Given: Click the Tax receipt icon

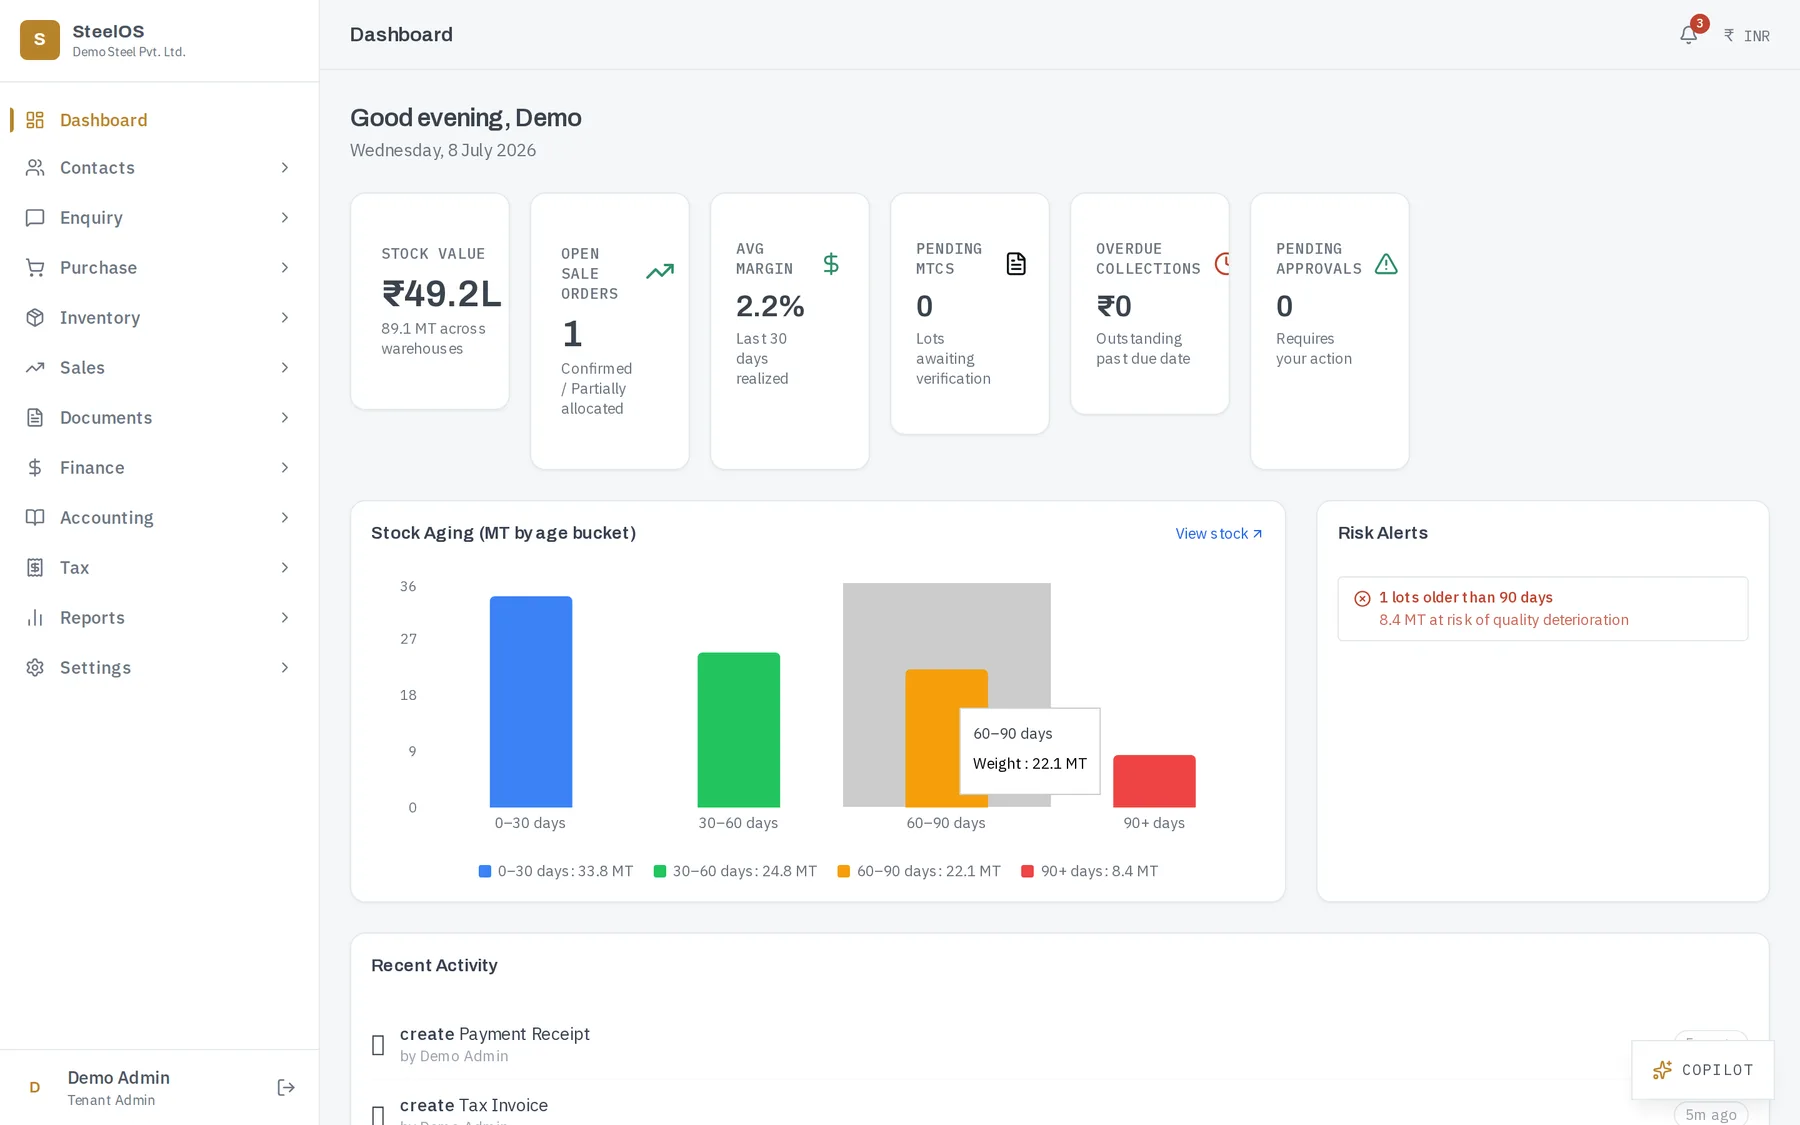Looking at the screenshot, I should pos(35,568).
